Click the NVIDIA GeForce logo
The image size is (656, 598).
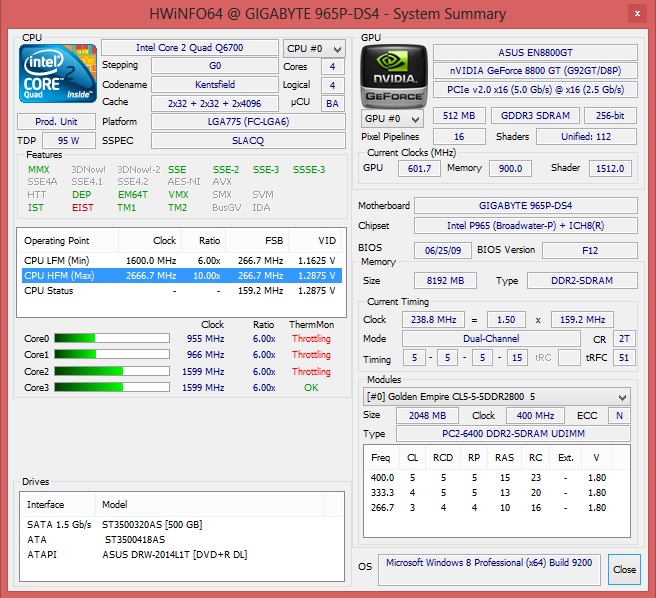tap(394, 75)
